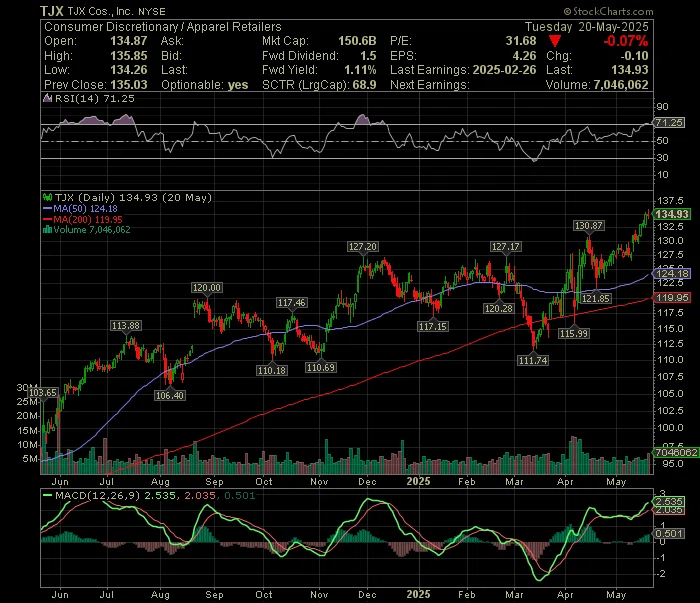
Task: Click the Prev Close value 135.03
Action: tap(129, 85)
